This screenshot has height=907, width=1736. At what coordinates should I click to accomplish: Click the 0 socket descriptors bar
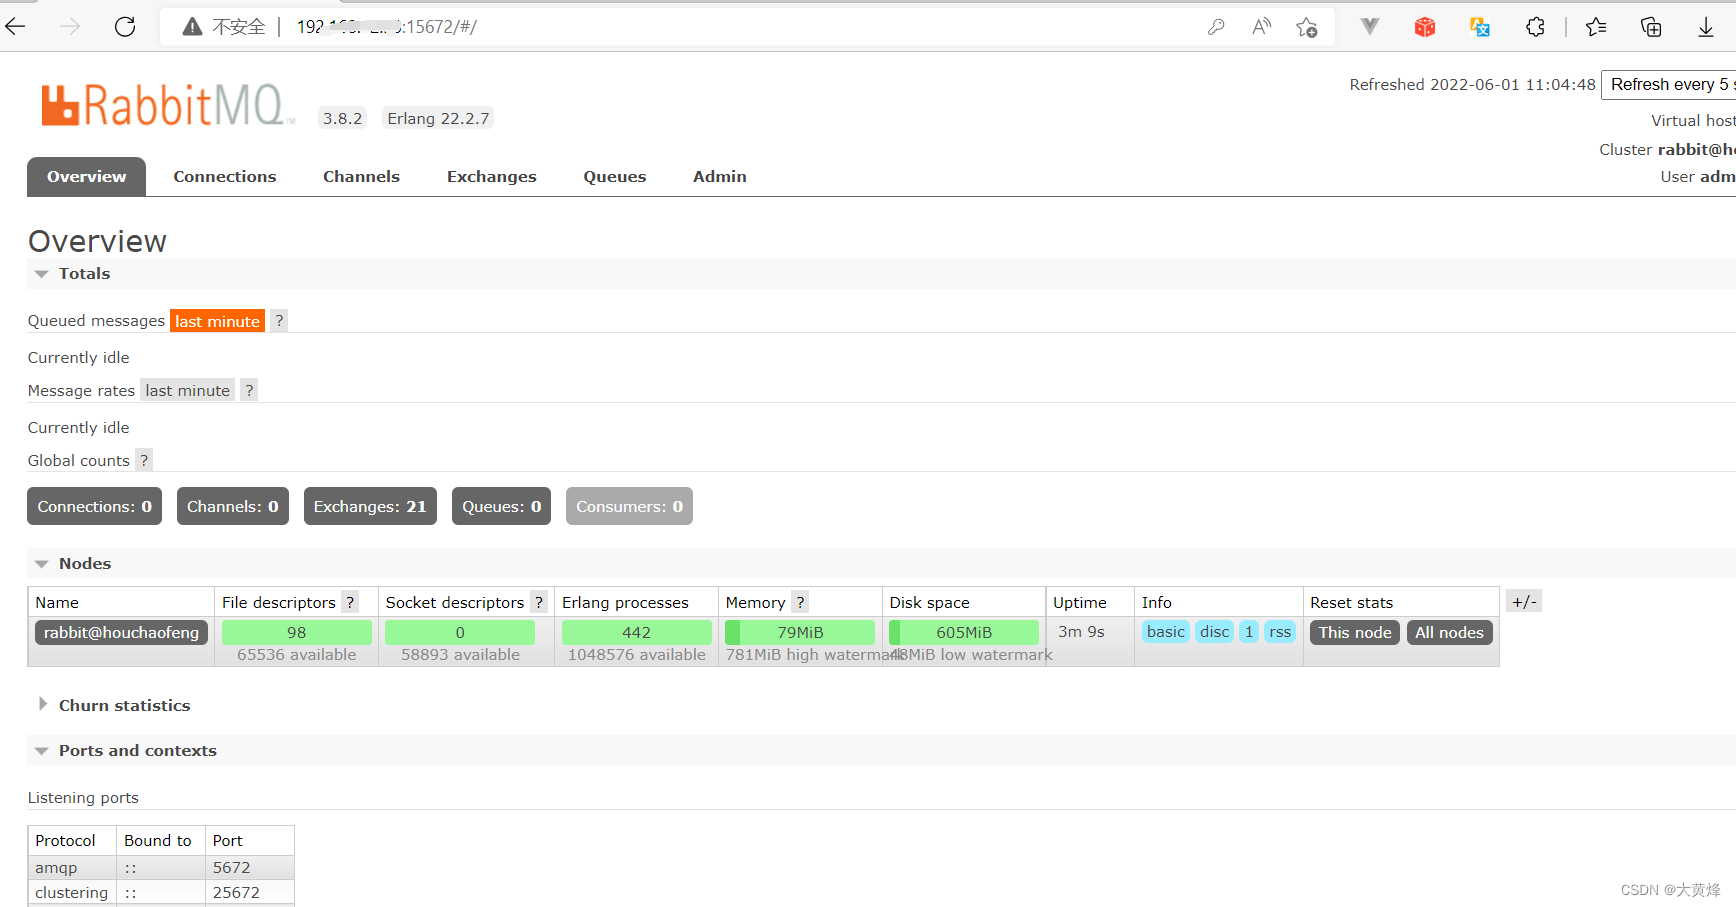click(x=460, y=632)
